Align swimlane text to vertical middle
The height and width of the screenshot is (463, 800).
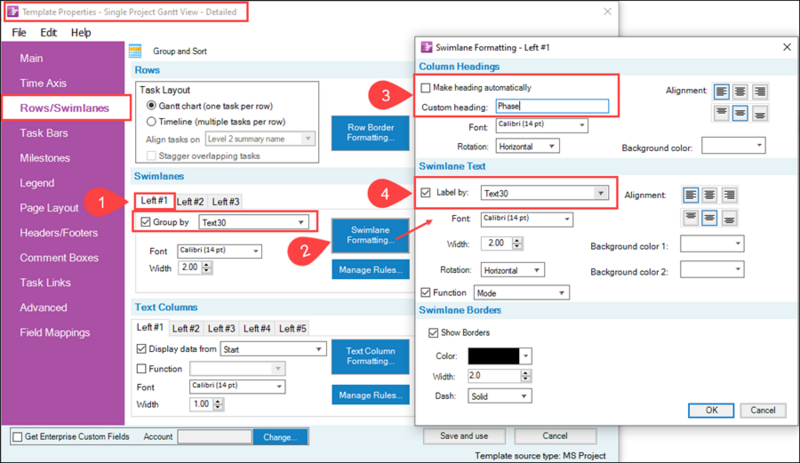709,218
